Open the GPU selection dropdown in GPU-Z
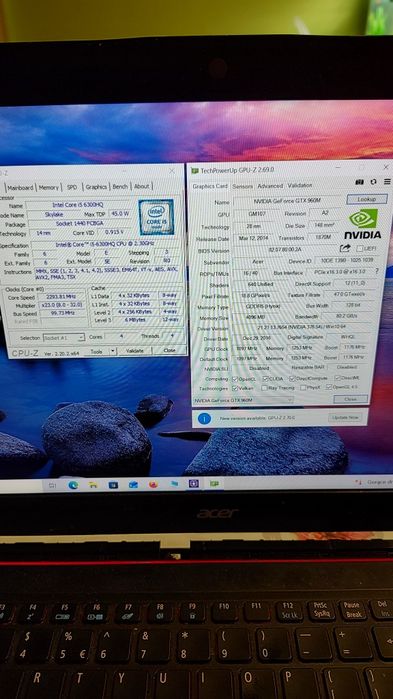The image size is (393, 699). 243,400
